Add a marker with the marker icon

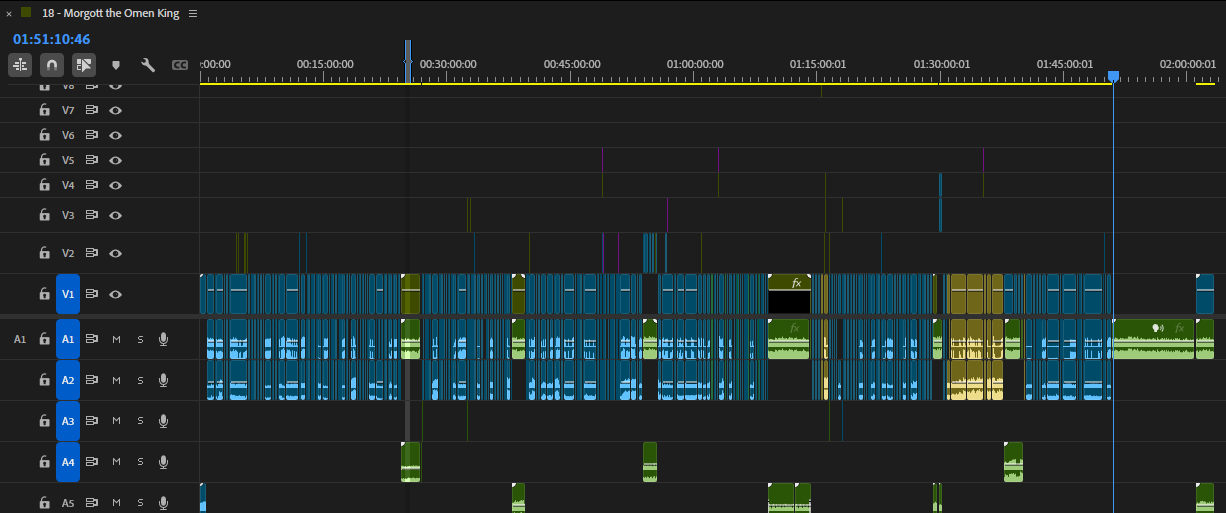tap(116, 65)
